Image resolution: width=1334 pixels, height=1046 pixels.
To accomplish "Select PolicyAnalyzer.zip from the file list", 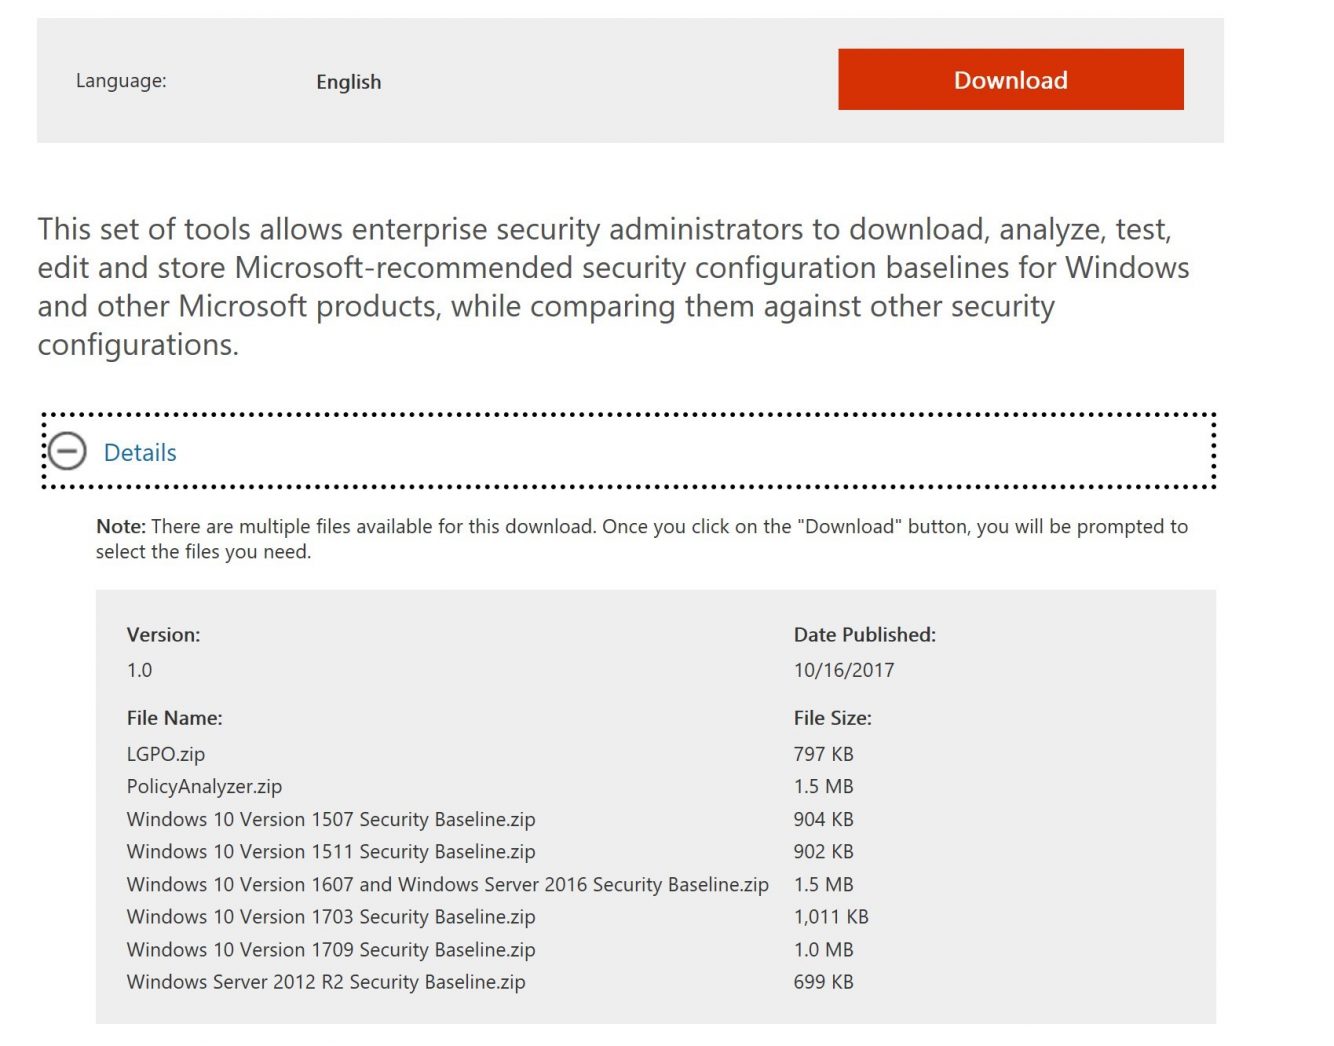I will pyautogui.click(x=203, y=786).
